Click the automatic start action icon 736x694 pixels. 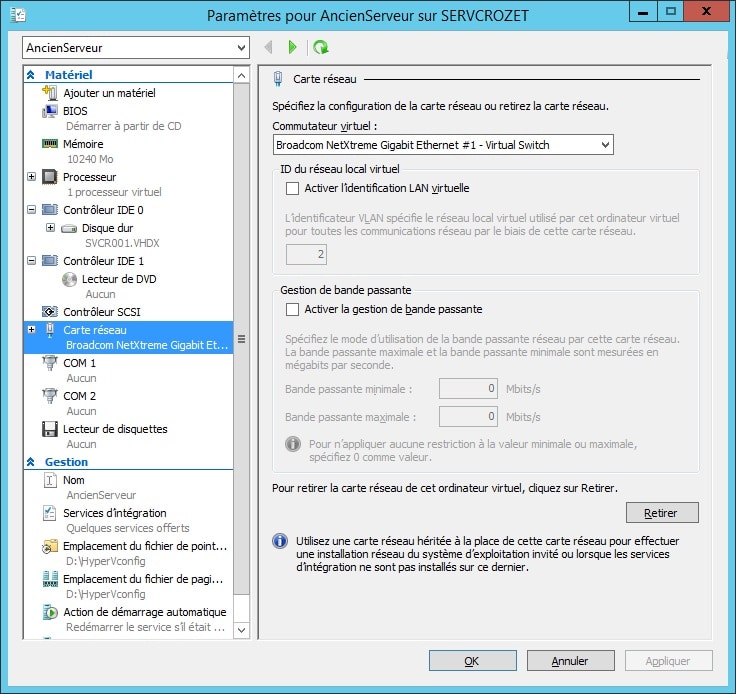click(50, 612)
